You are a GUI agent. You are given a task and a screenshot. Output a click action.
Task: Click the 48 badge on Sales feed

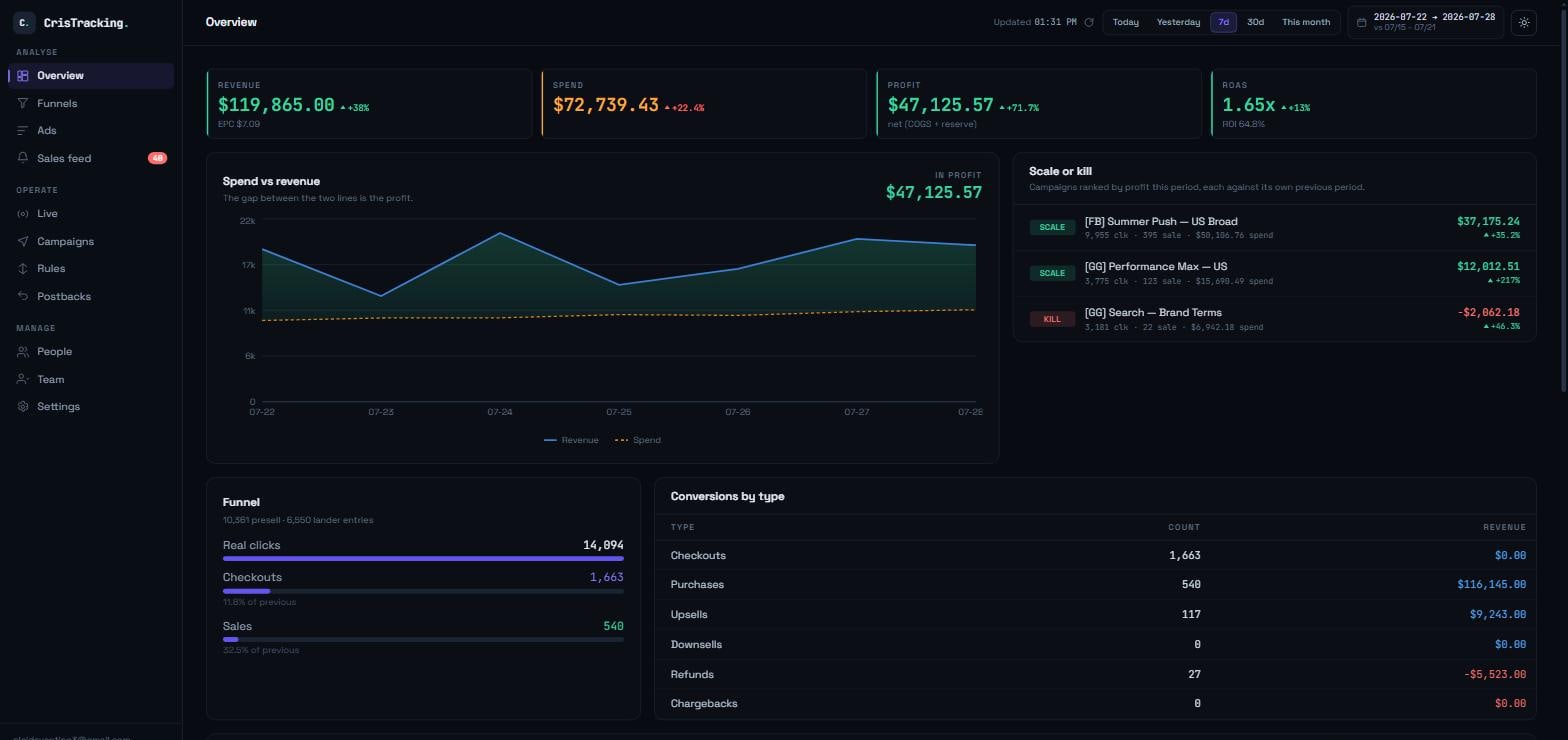(157, 158)
